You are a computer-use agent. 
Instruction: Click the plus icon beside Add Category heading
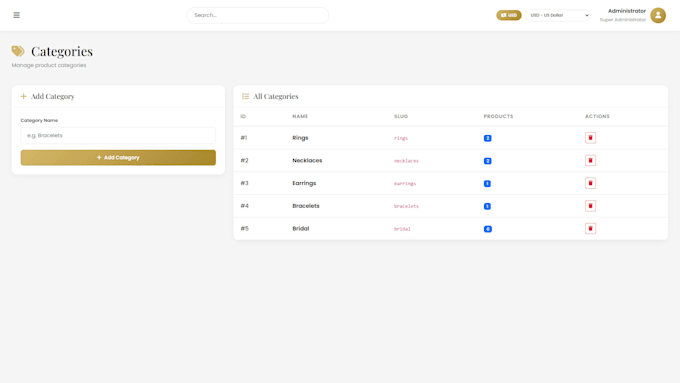click(23, 96)
